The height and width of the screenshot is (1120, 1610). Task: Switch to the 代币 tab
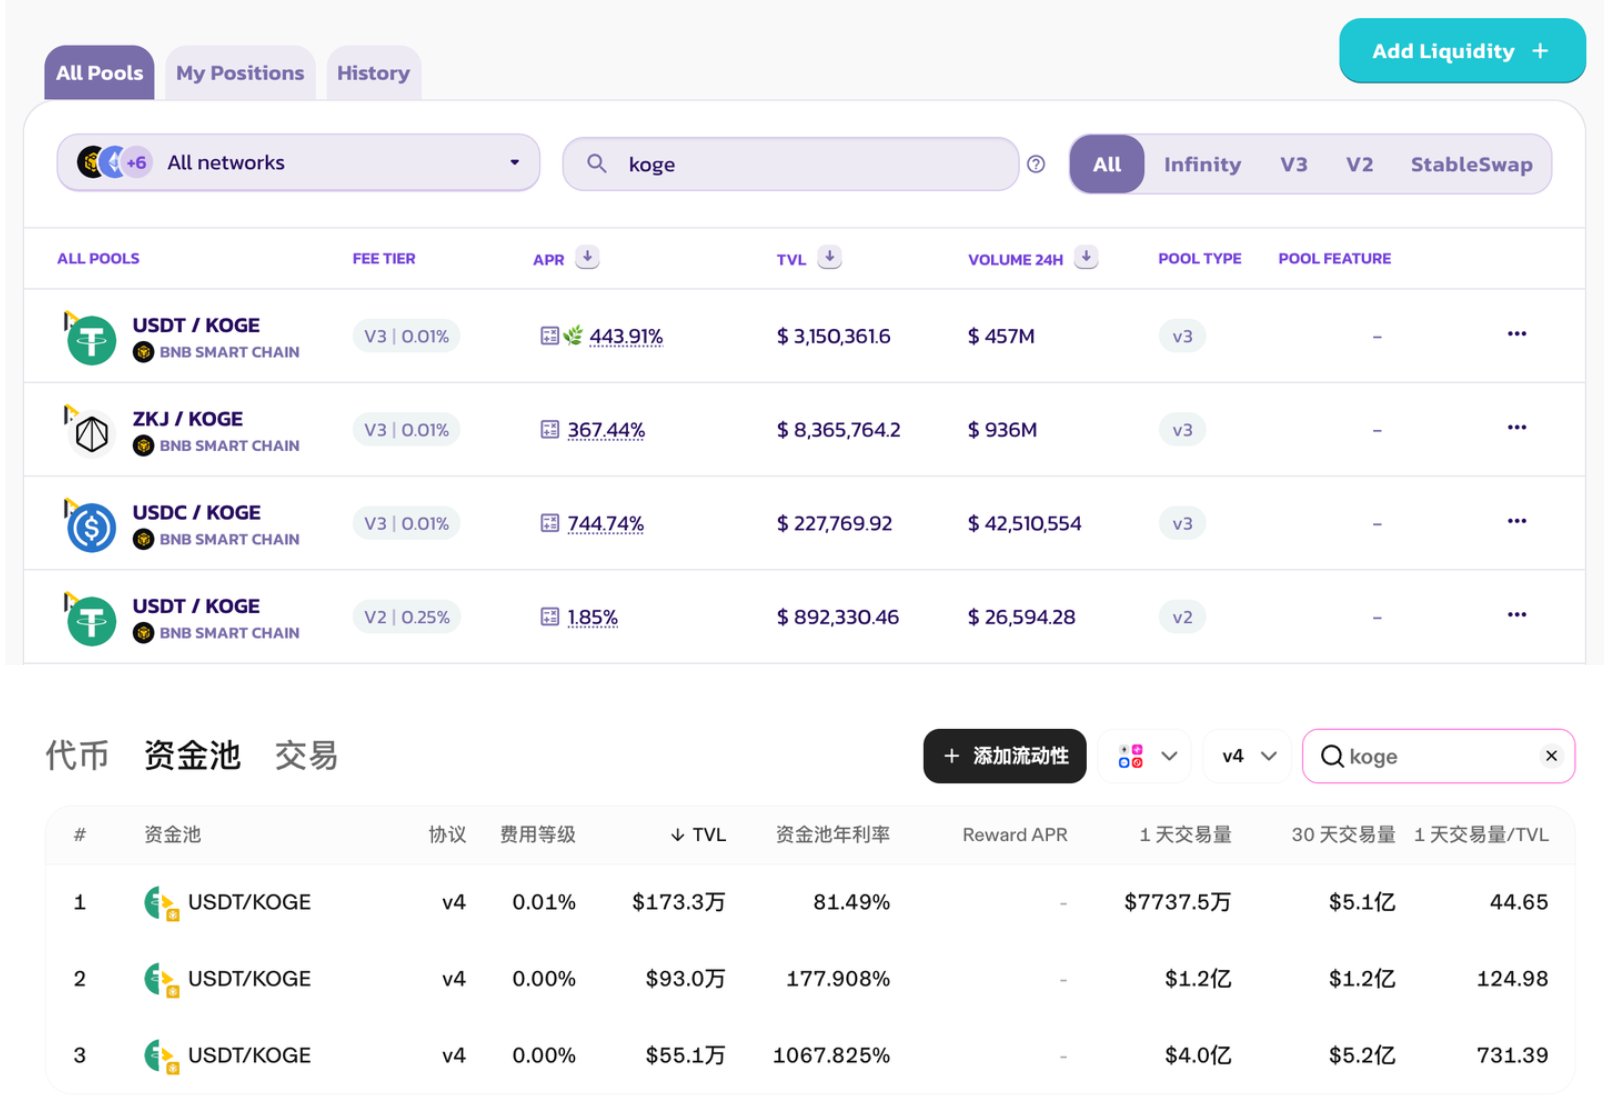tap(76, 755)
